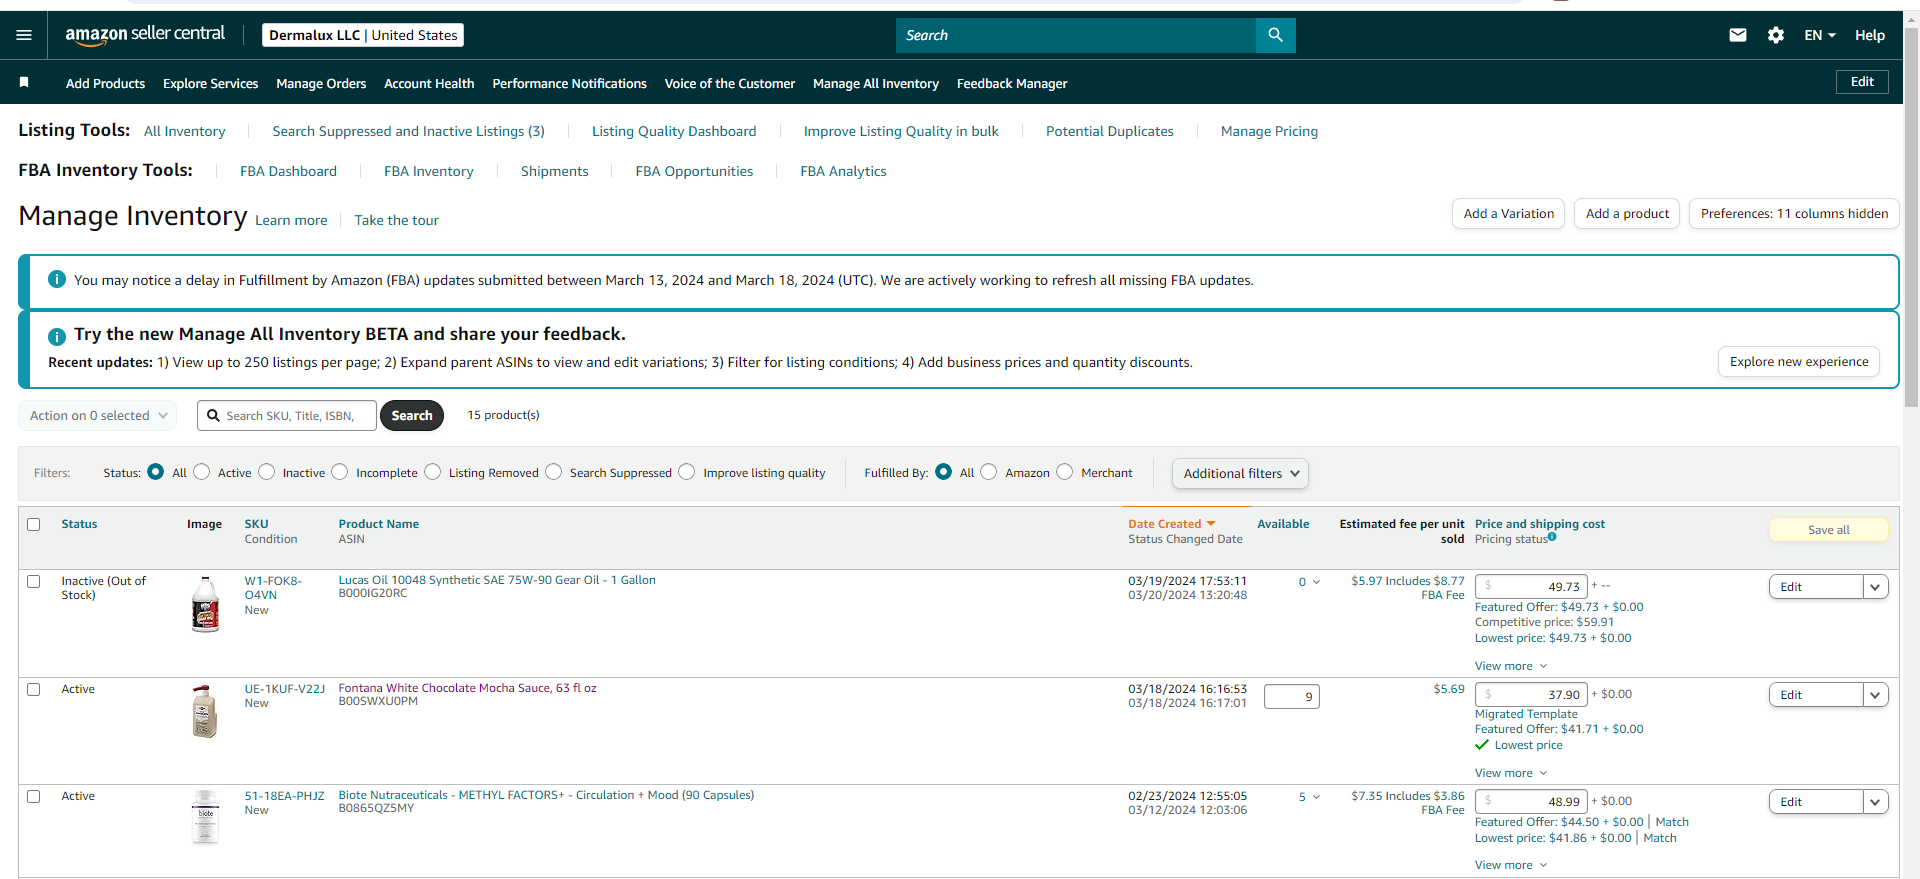The image size is (1920, 879).
Task: Select the Fontana Mocha Sauce row checkbox
Action: tap(34, 689)
